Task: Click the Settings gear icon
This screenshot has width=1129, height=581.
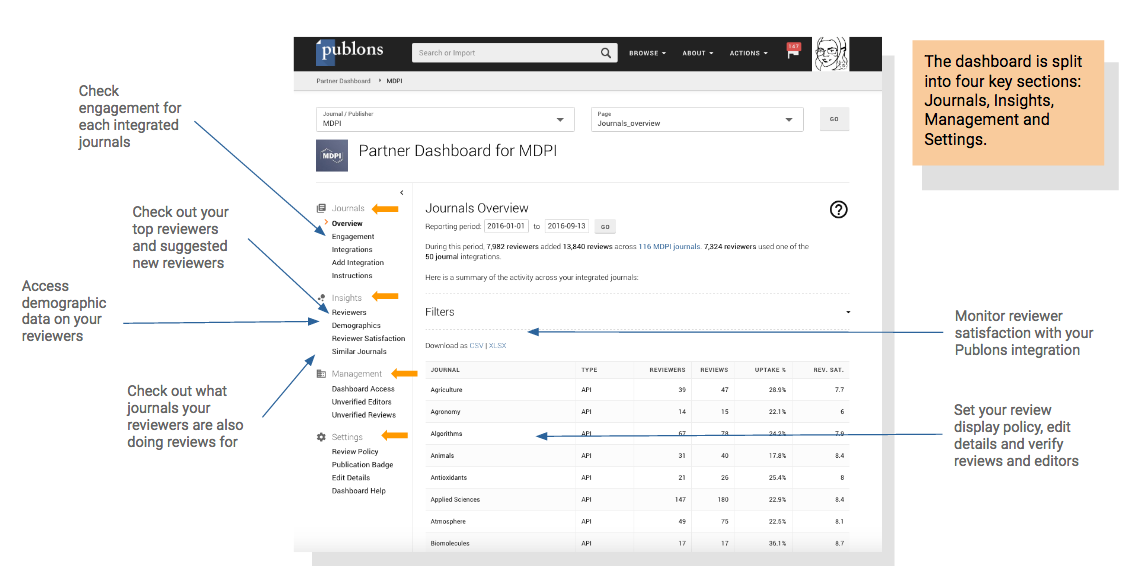Action: pos(321,437)
